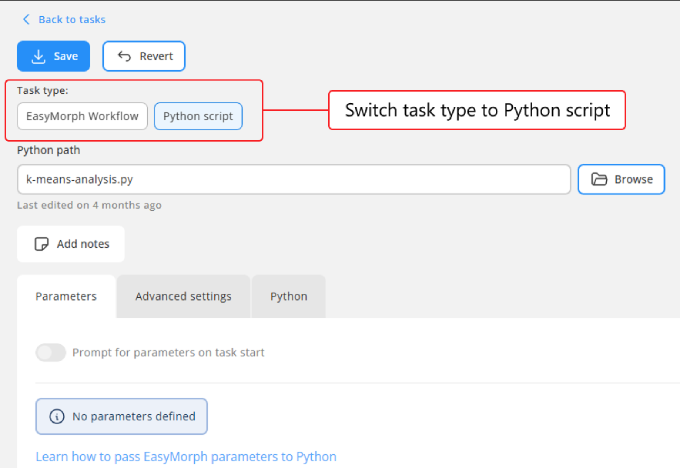Viewport: 680px width, 468px height.
Task: Open the Python tab
Action: coord(289,296)
